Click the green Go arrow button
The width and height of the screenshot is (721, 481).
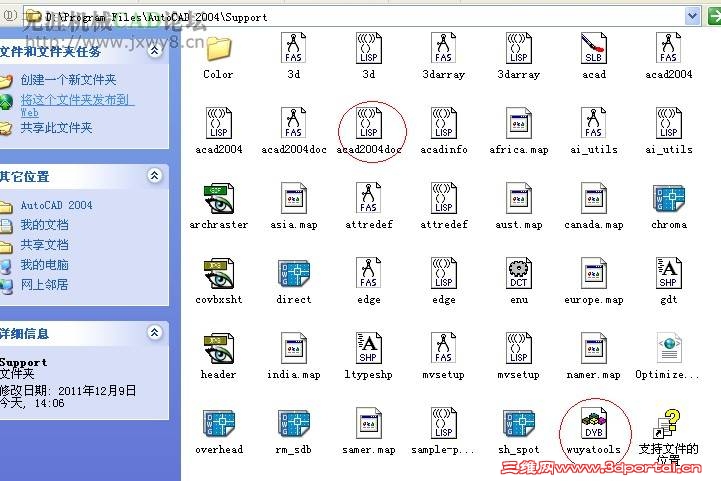click(x=714, y=17)
